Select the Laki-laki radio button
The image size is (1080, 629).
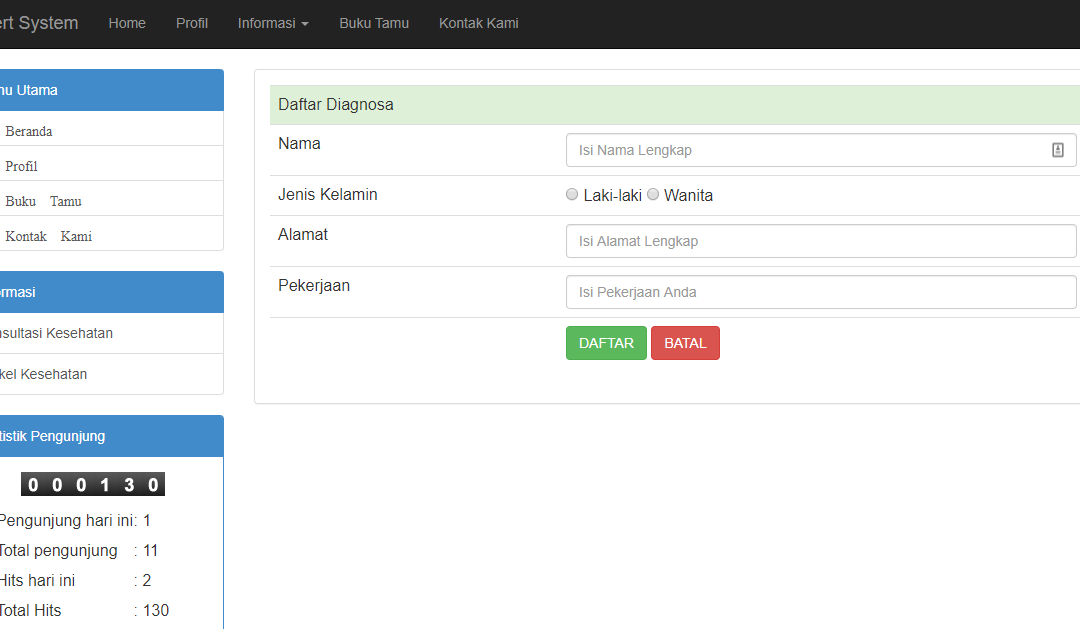pyautogui.click(x=572, y=194)
